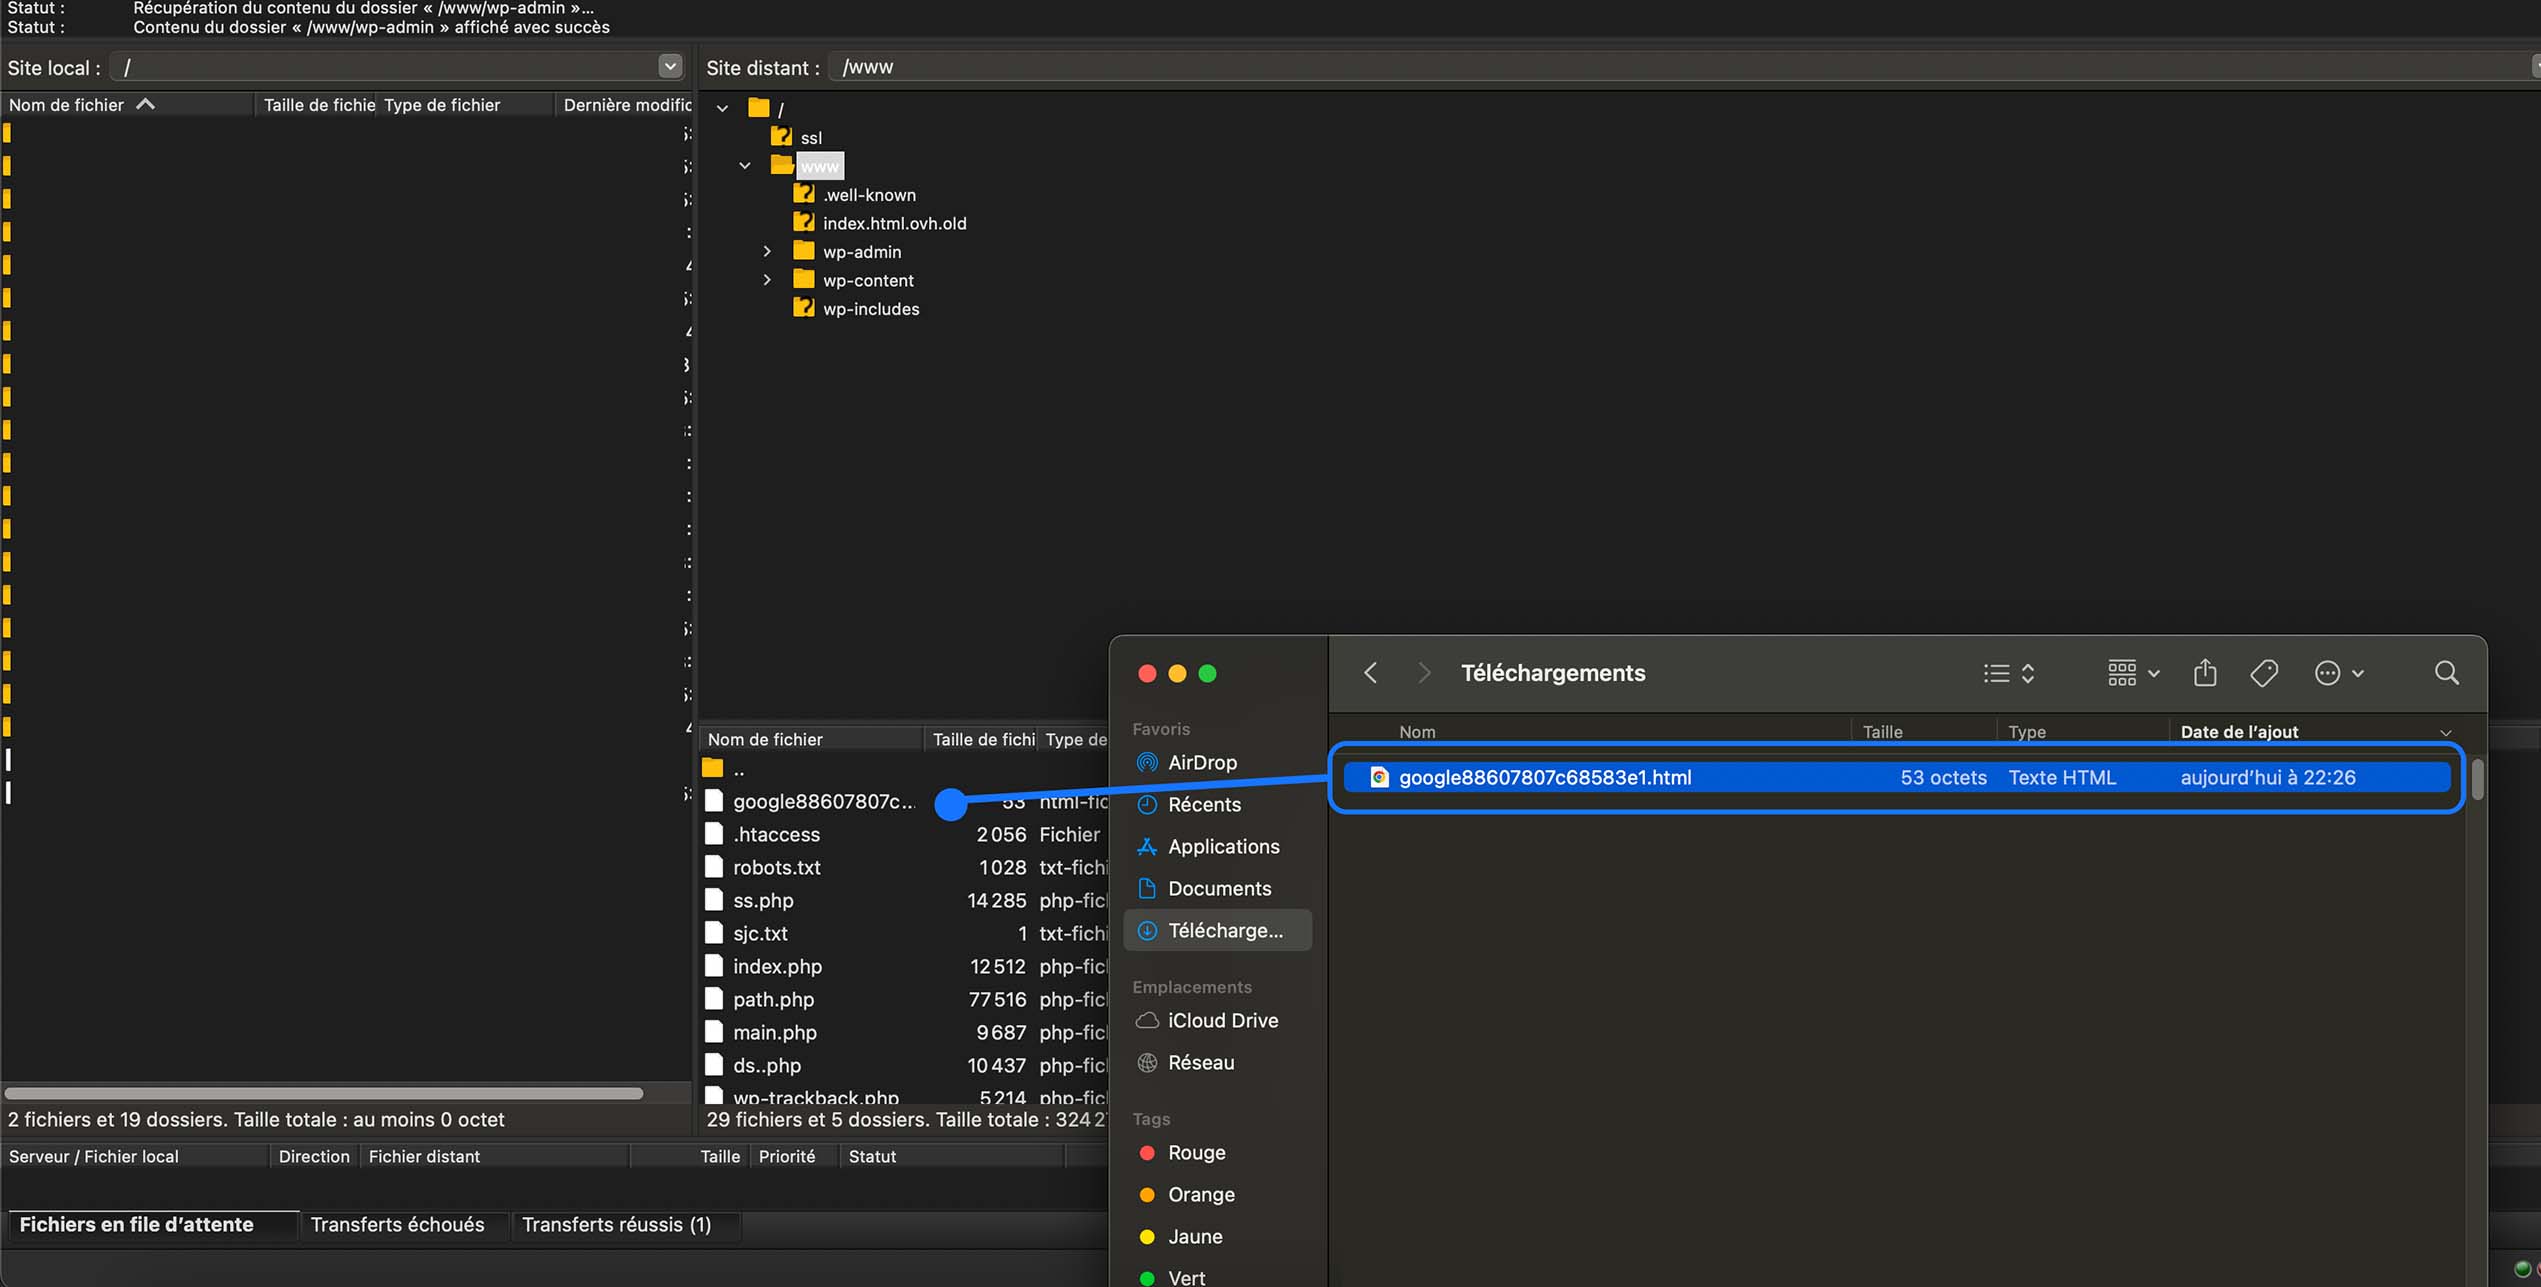Open the group-by grid icon menu
The image size is (2541, 1287).
coord(2132,673)
